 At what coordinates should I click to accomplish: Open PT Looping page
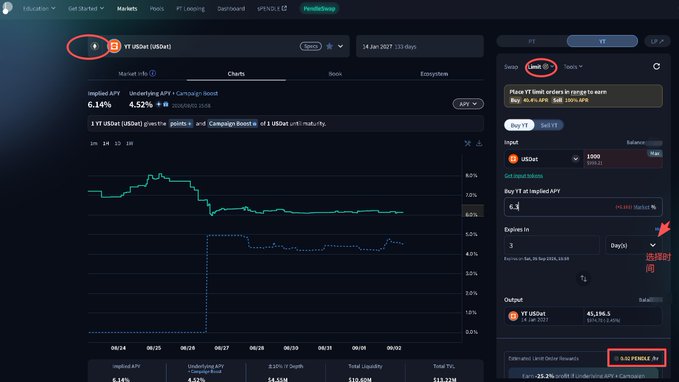[191, 8]
